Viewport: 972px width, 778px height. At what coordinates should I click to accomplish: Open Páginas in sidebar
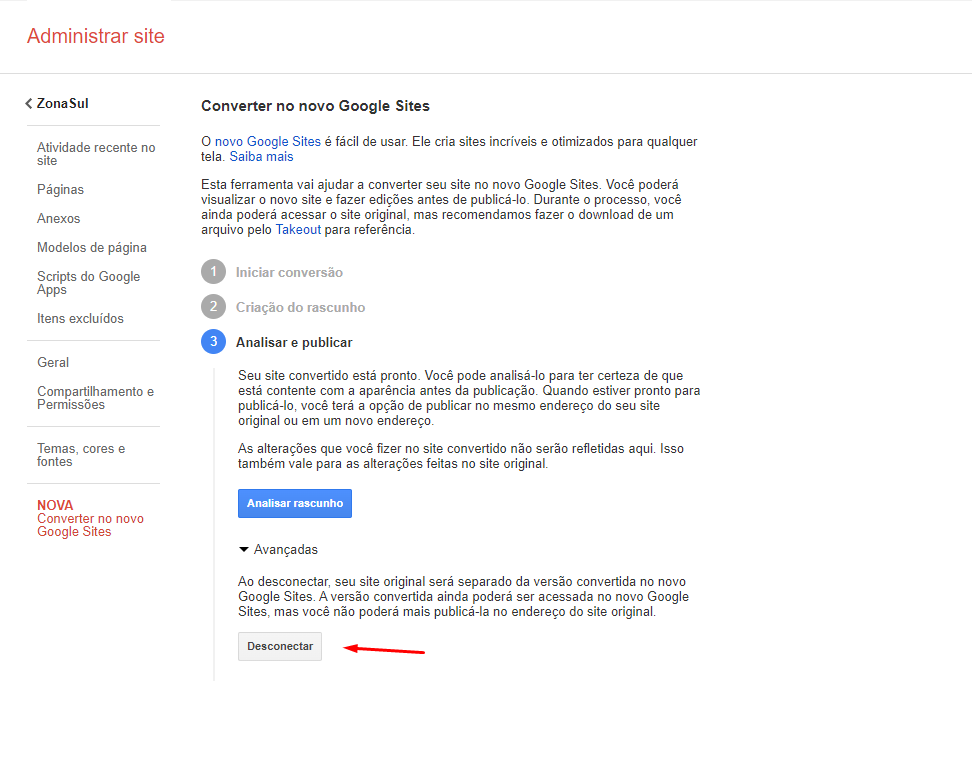click(x=60, y=190)
